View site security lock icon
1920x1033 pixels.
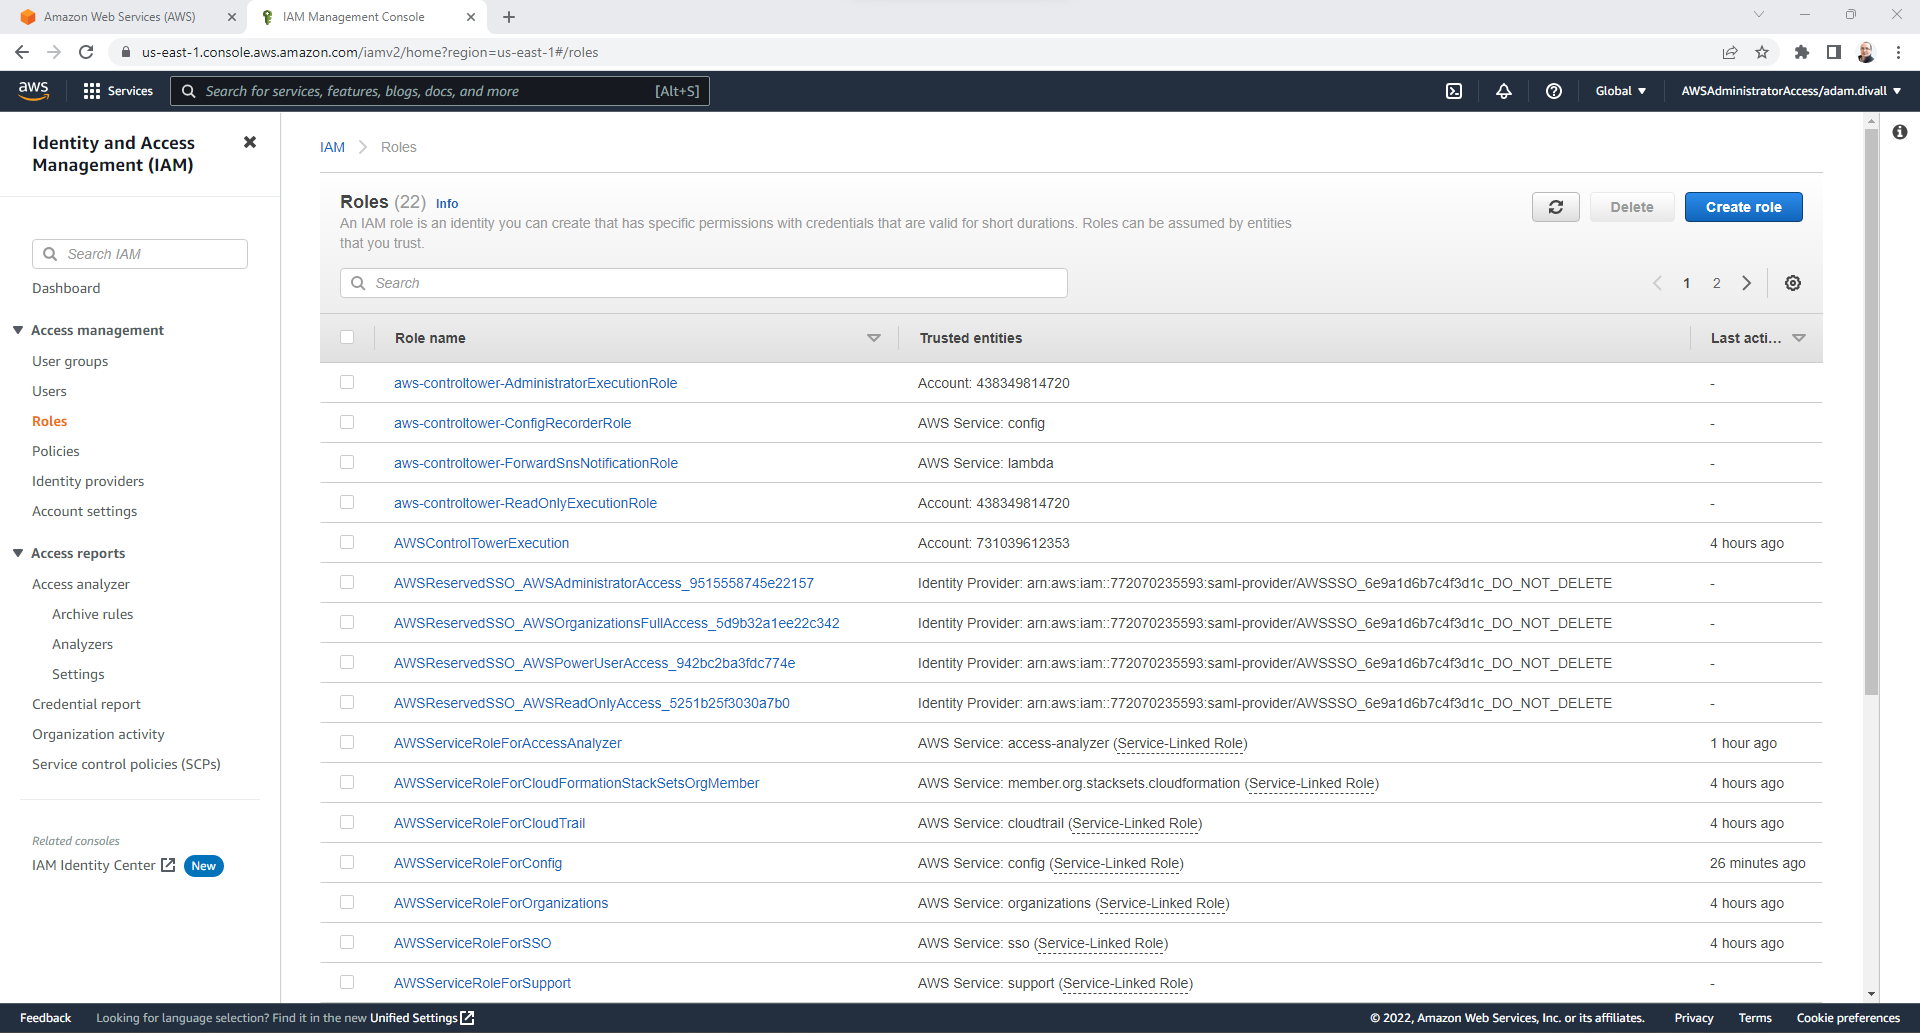pos(126,52)
